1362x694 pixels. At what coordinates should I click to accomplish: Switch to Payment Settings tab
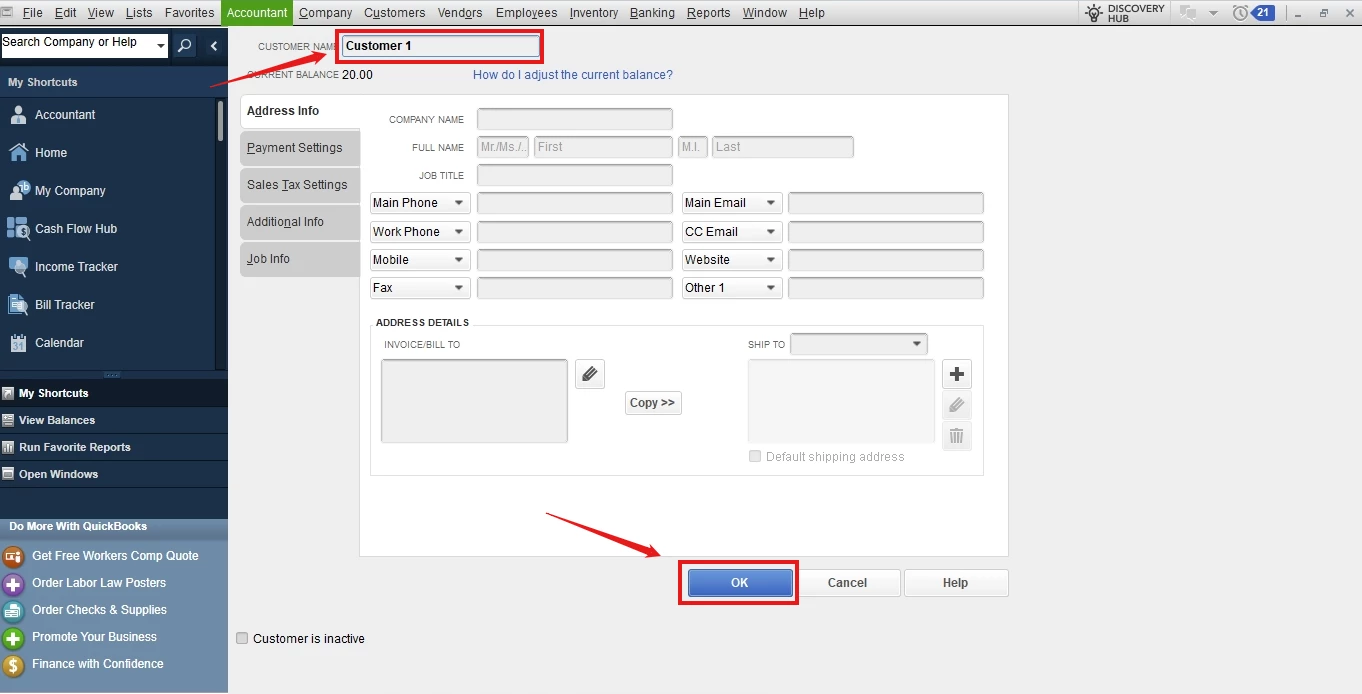(300, 148)
